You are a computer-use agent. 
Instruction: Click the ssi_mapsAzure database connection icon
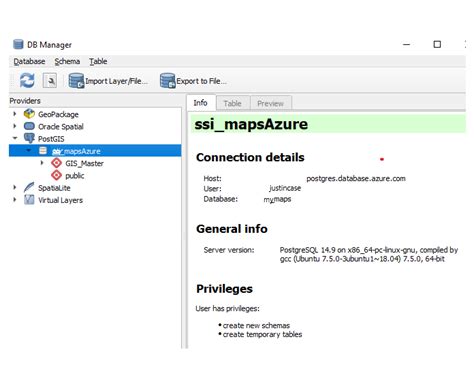[43, 151]
